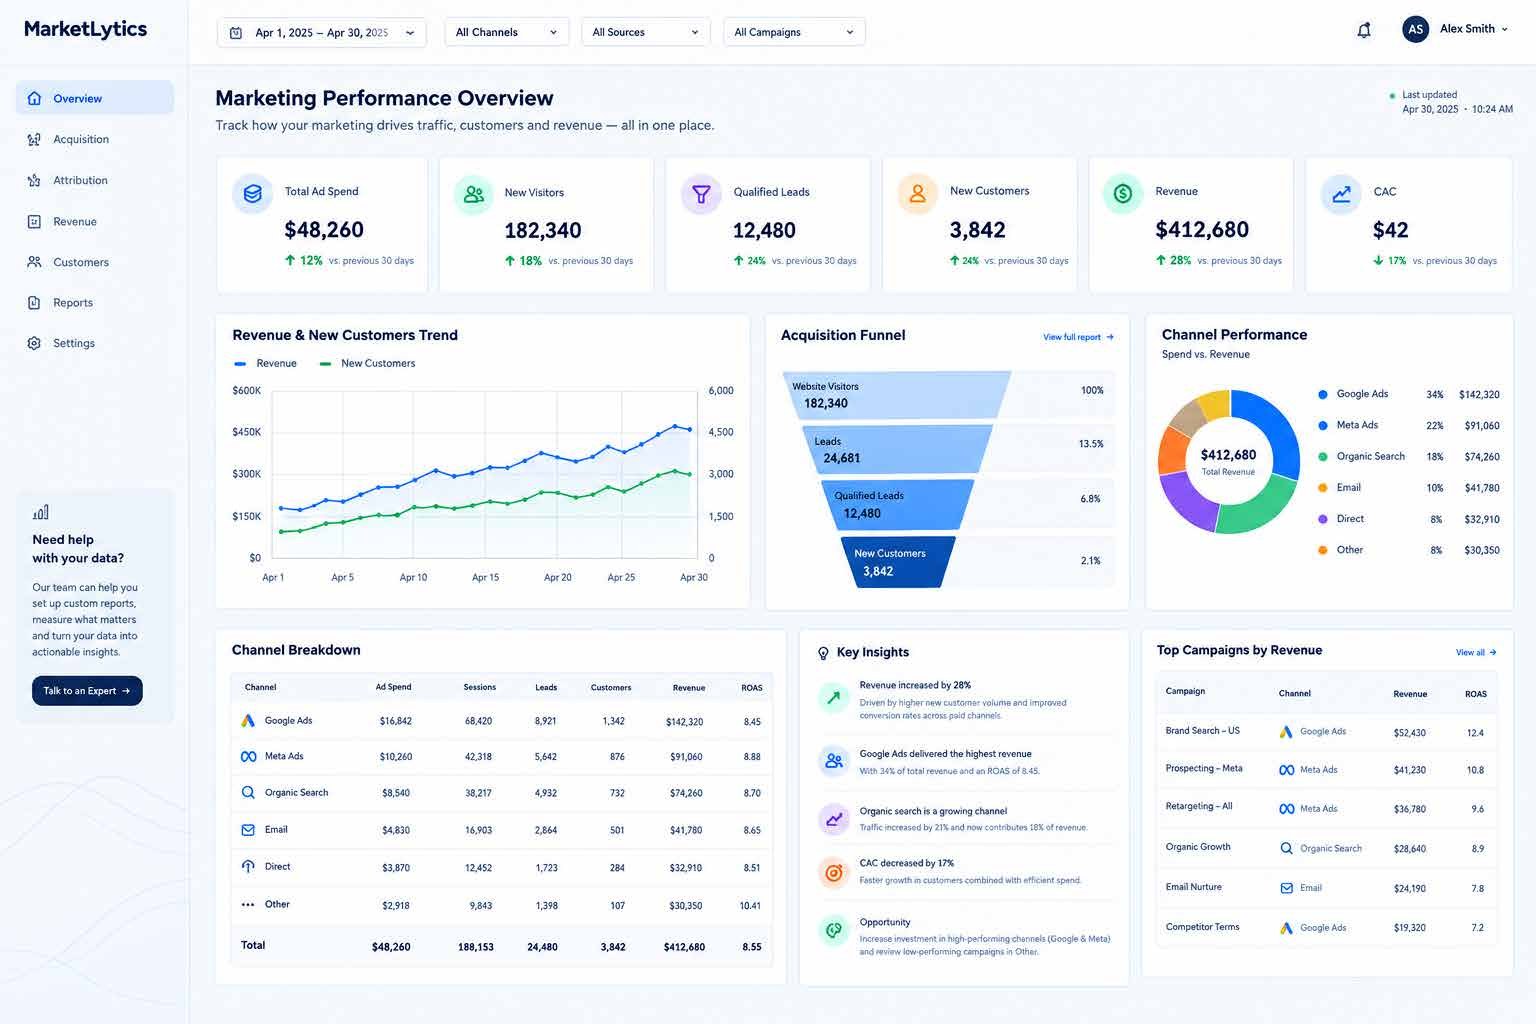Viewport: 1536px width, 1024px height.
Task: Click the Opportunity insight icon
Action: pos(833,930)
